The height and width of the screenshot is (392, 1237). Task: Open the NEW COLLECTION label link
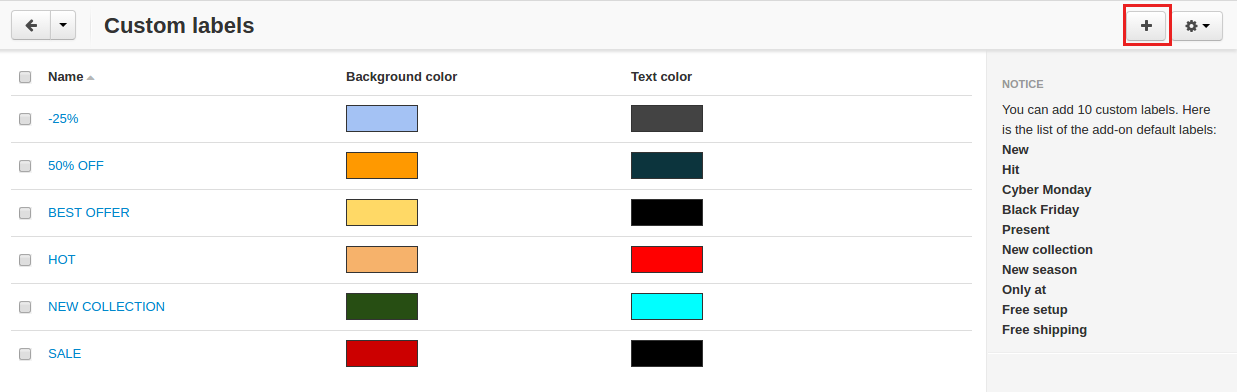click(106, 307)
